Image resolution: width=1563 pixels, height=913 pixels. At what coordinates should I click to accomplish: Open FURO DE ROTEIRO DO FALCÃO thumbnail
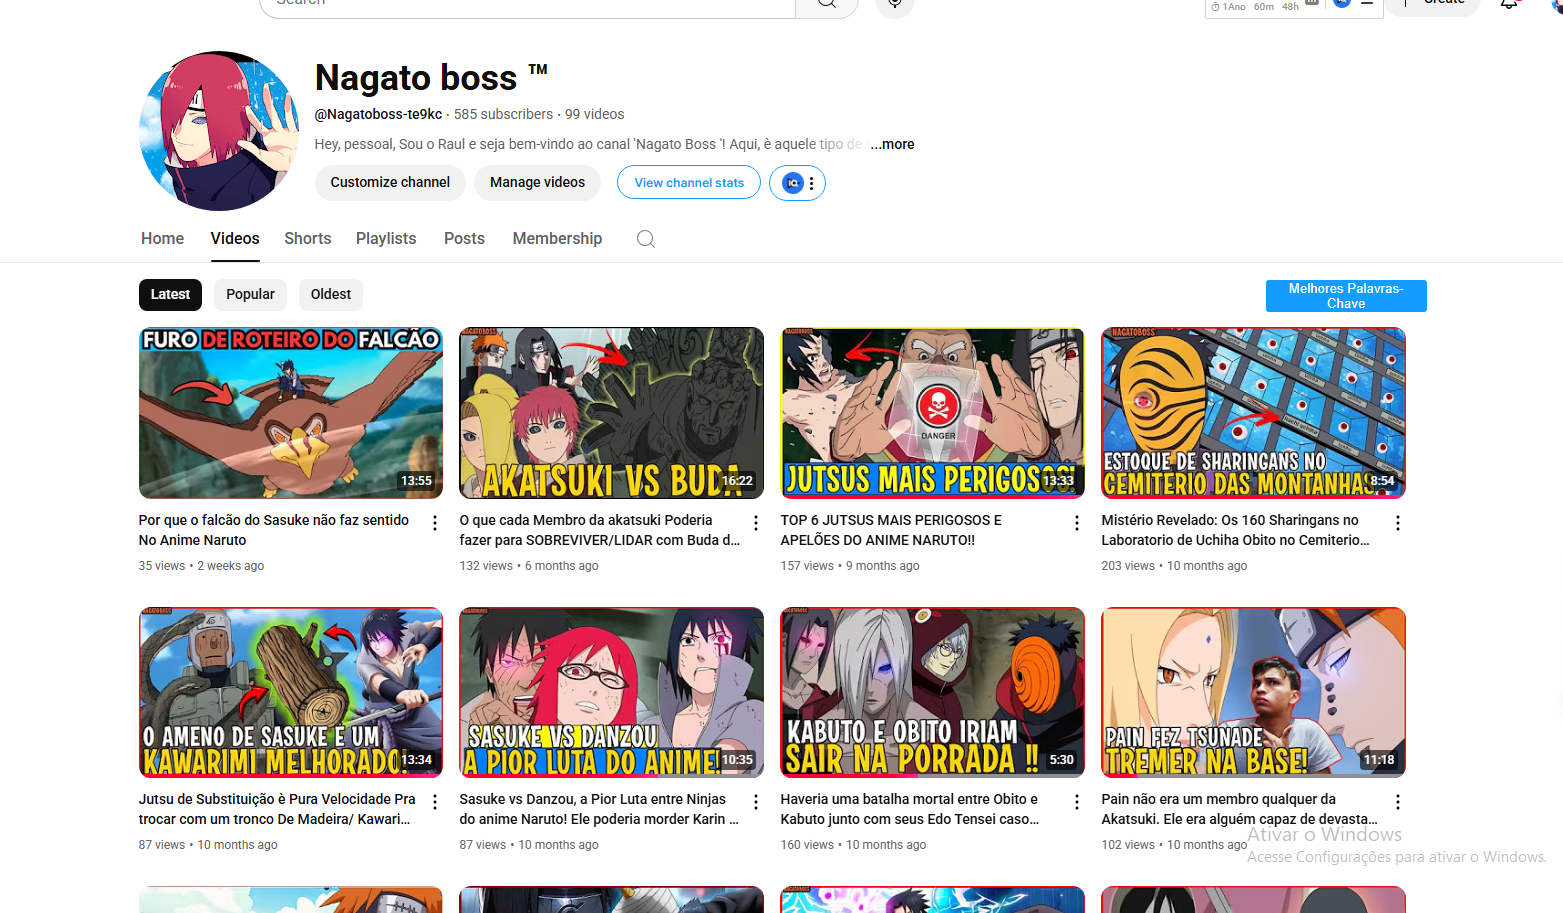pos(291,413)
